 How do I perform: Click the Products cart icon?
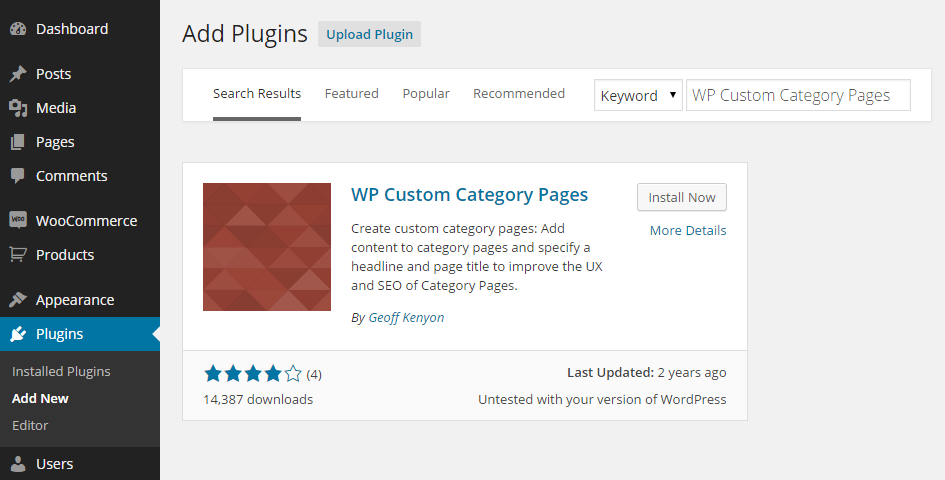pos(18,254)
